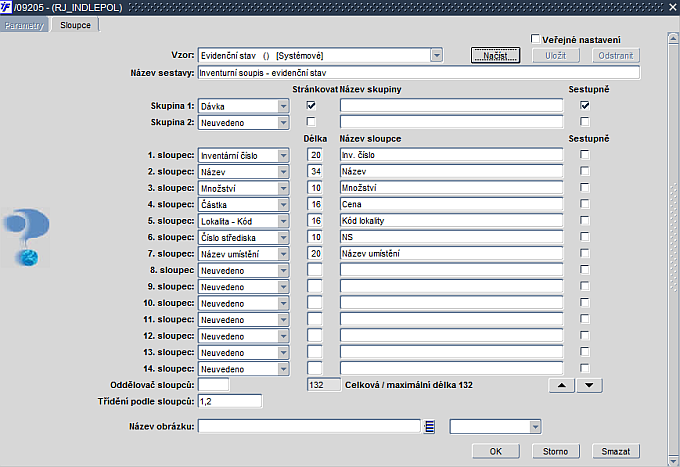Open 14. sloupec dropdown

click(283, 369)
